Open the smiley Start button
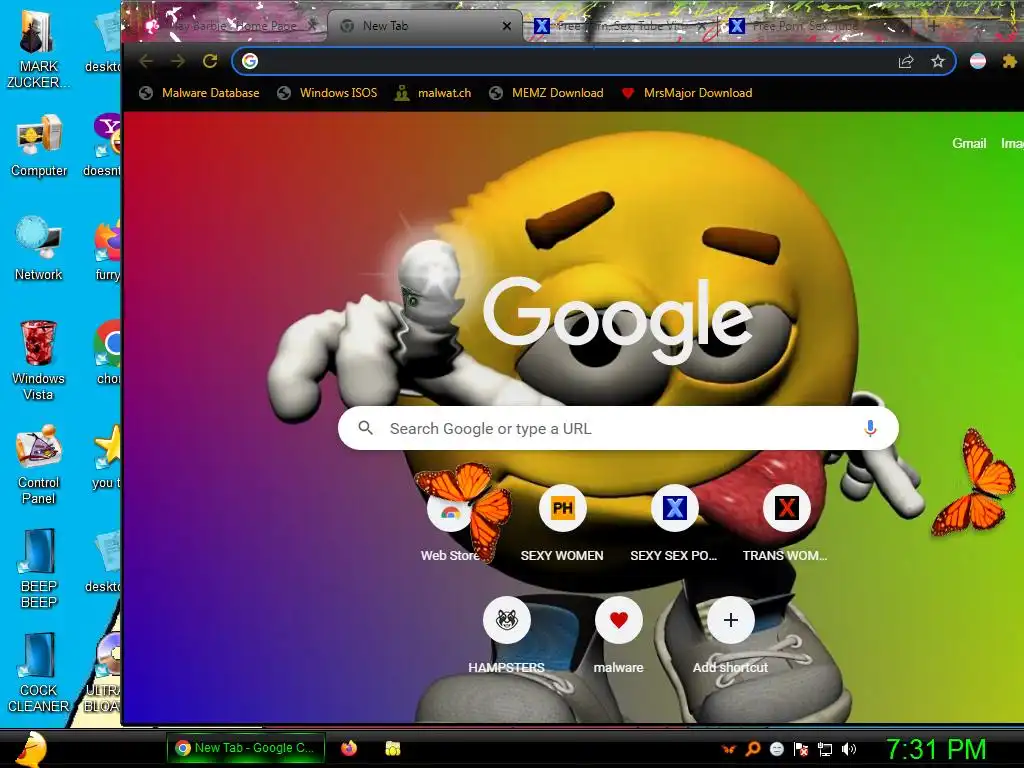Image resolution: width=1024 pixels, height=768 pixels. (31, 748)
